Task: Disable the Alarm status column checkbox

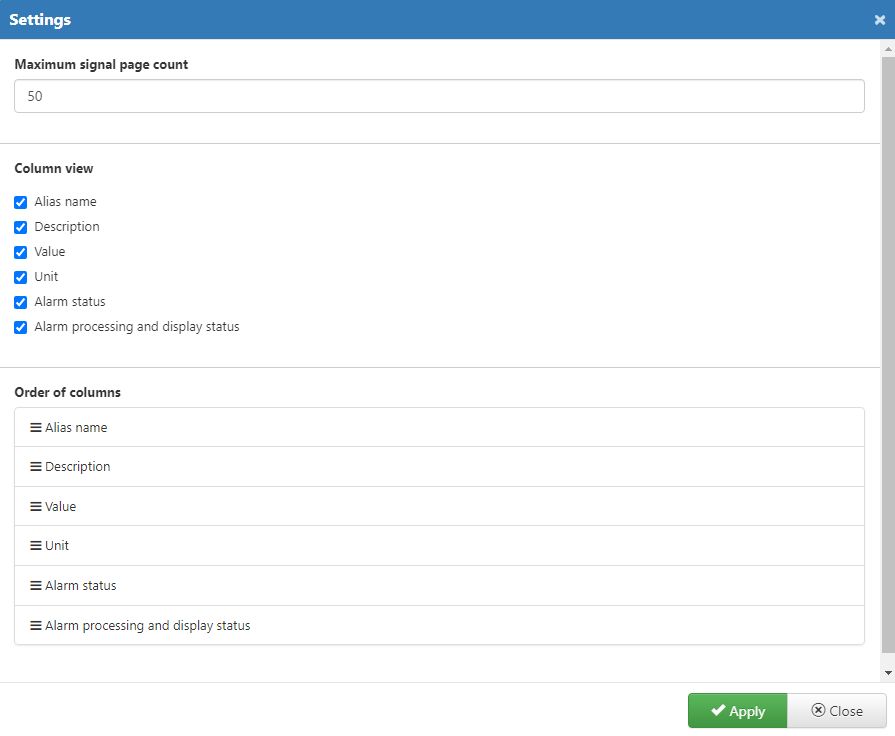Action: [21, 302]
